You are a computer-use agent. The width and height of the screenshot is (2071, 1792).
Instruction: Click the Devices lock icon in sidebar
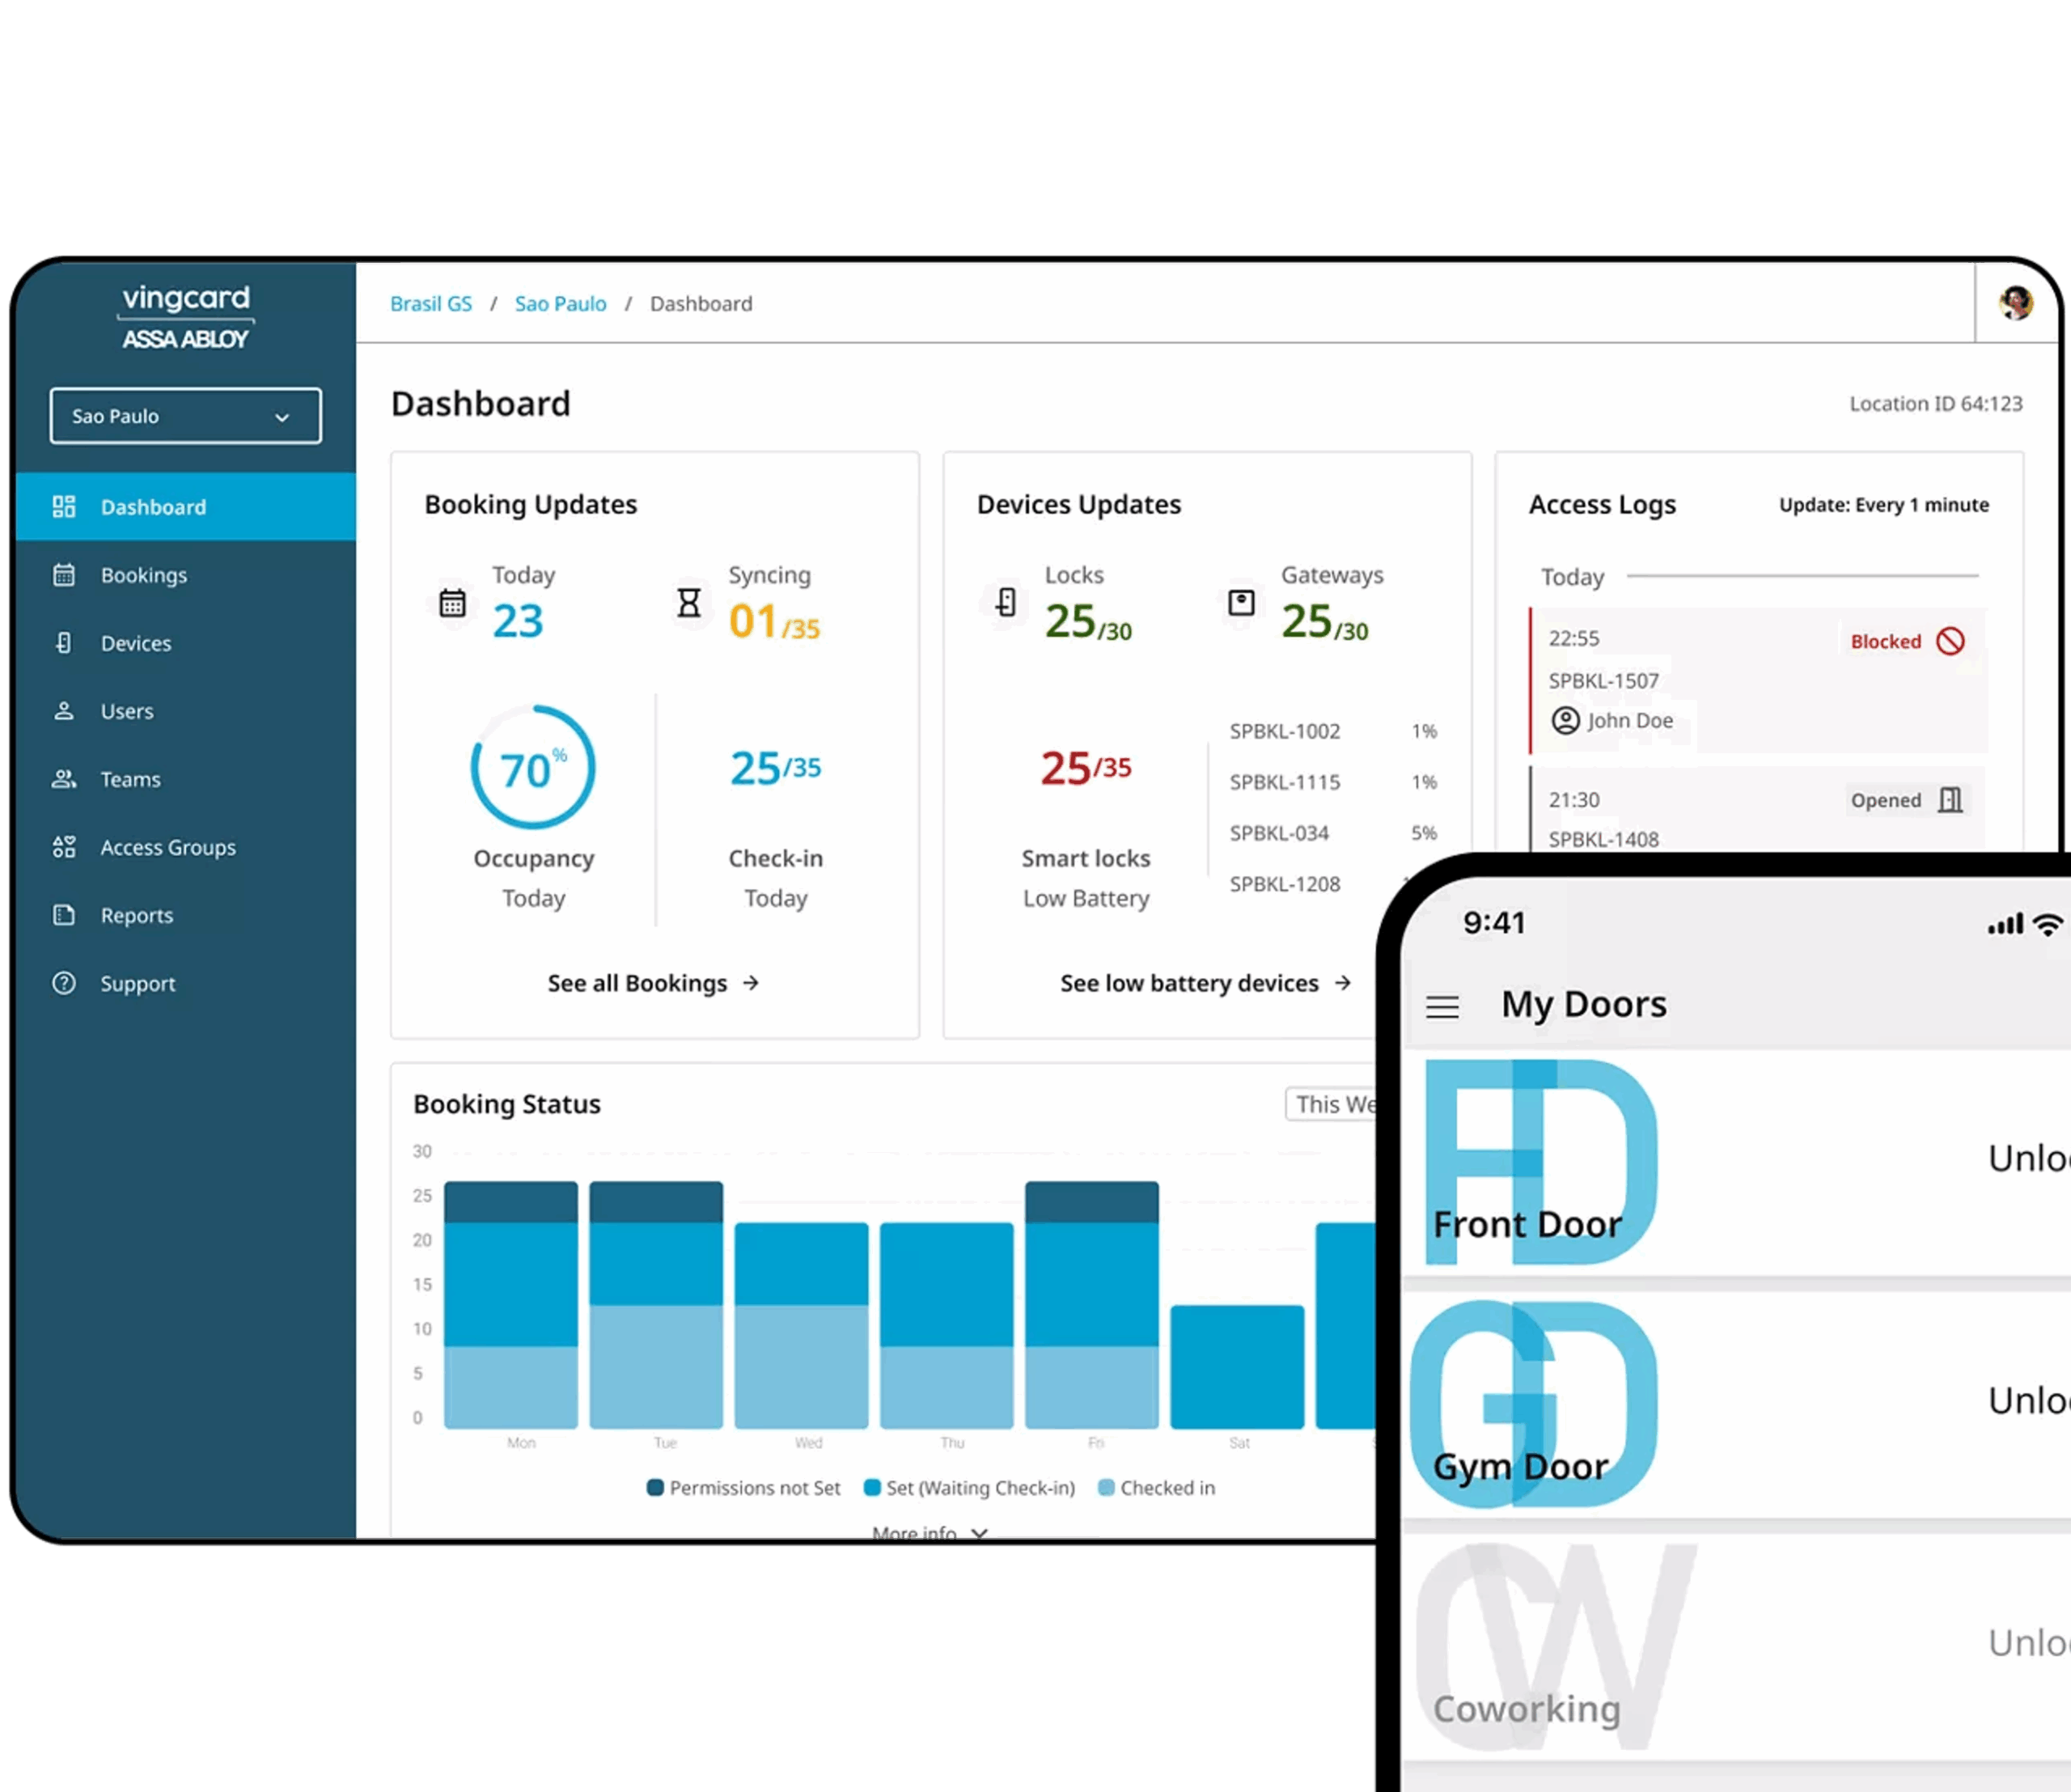pos(64,643)
